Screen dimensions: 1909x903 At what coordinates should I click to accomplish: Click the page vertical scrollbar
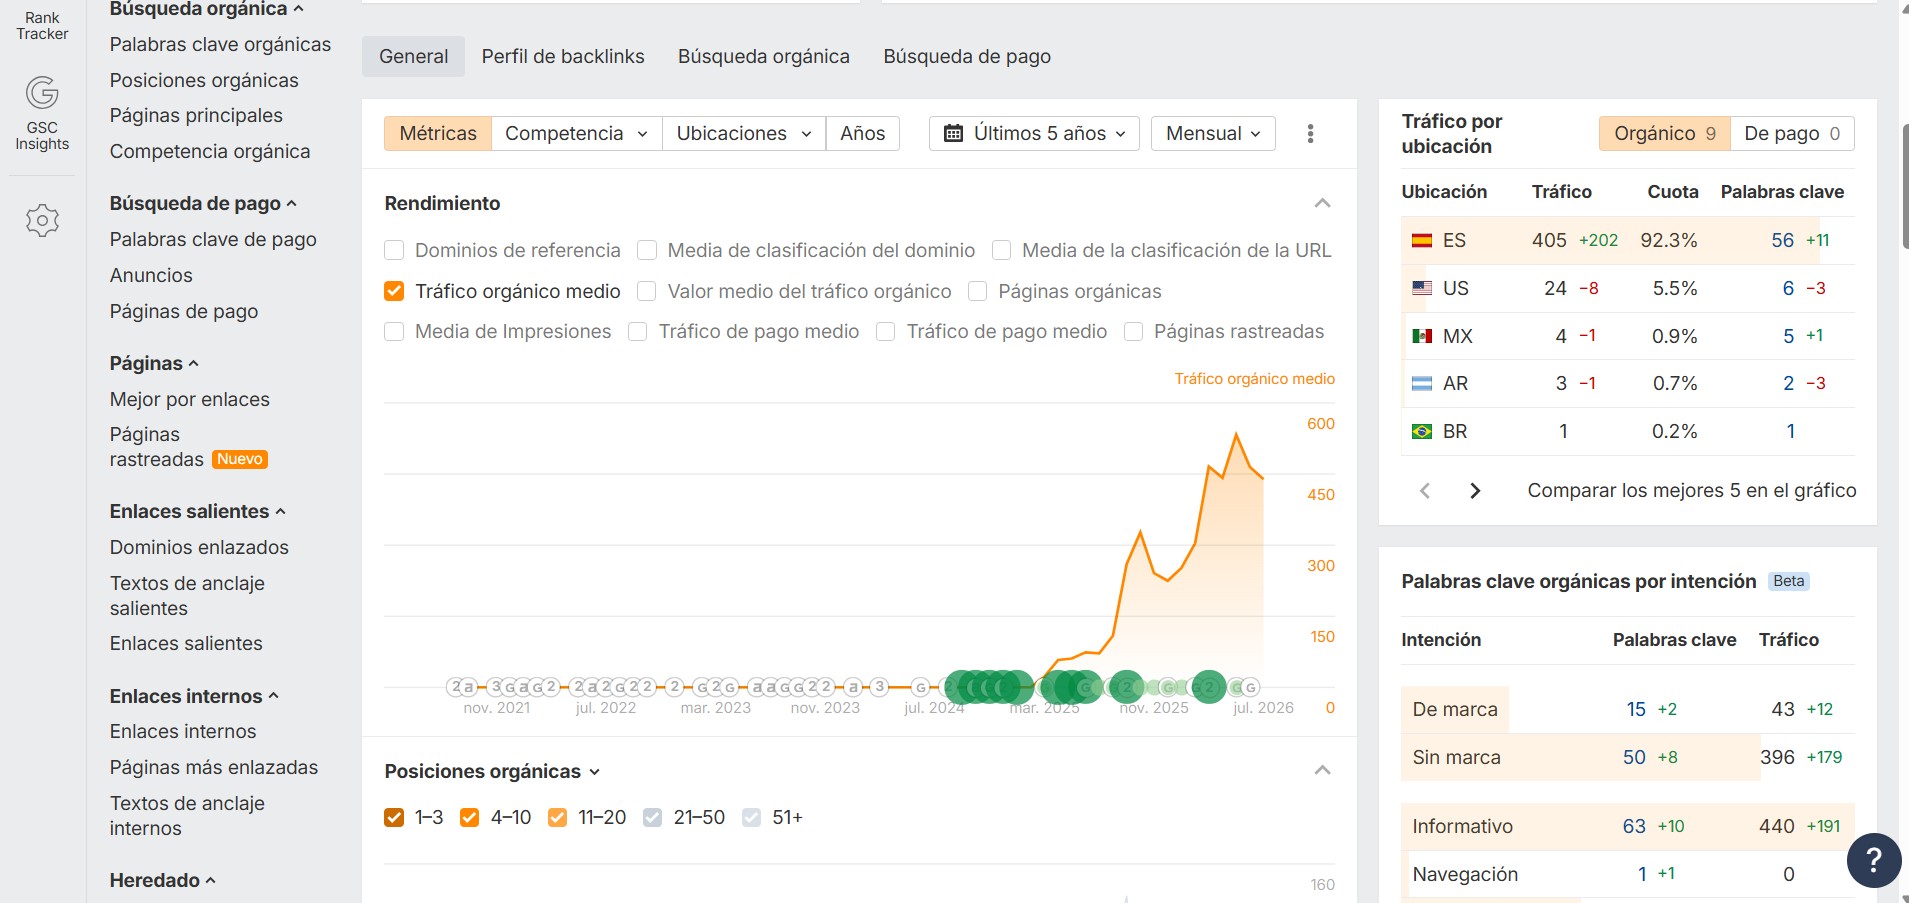1904,185
